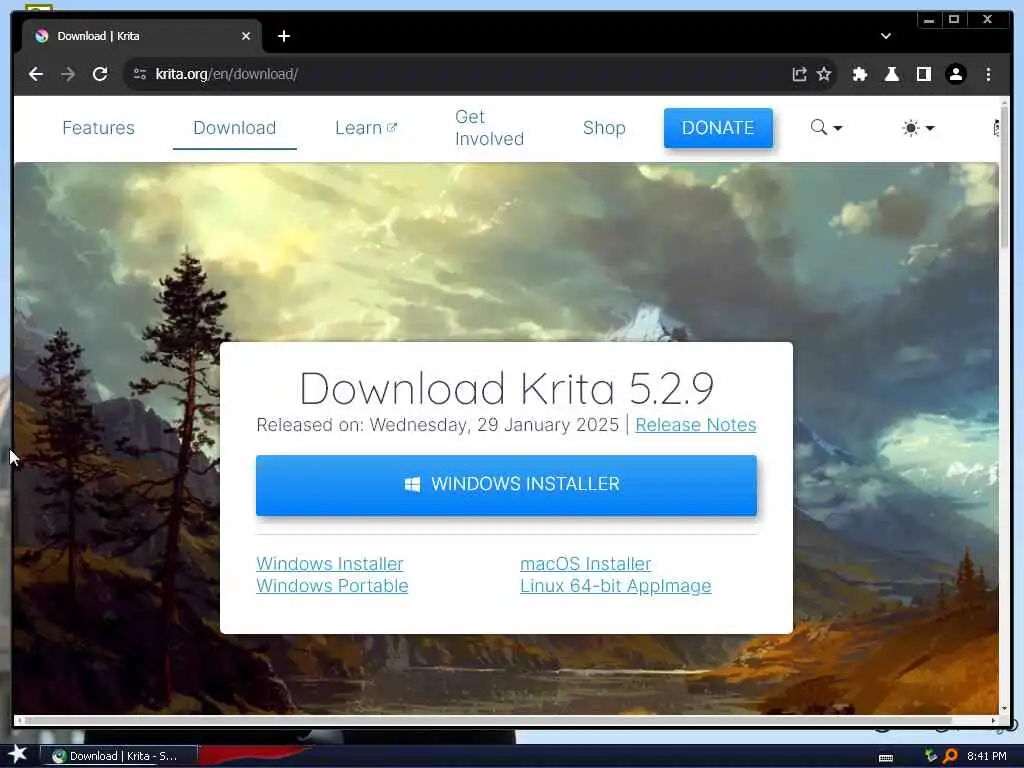Image resolution: width=1024 pixels, height=768 pixels.
Task: Bookmark this page with the star icon
Action: pos(824,74)
